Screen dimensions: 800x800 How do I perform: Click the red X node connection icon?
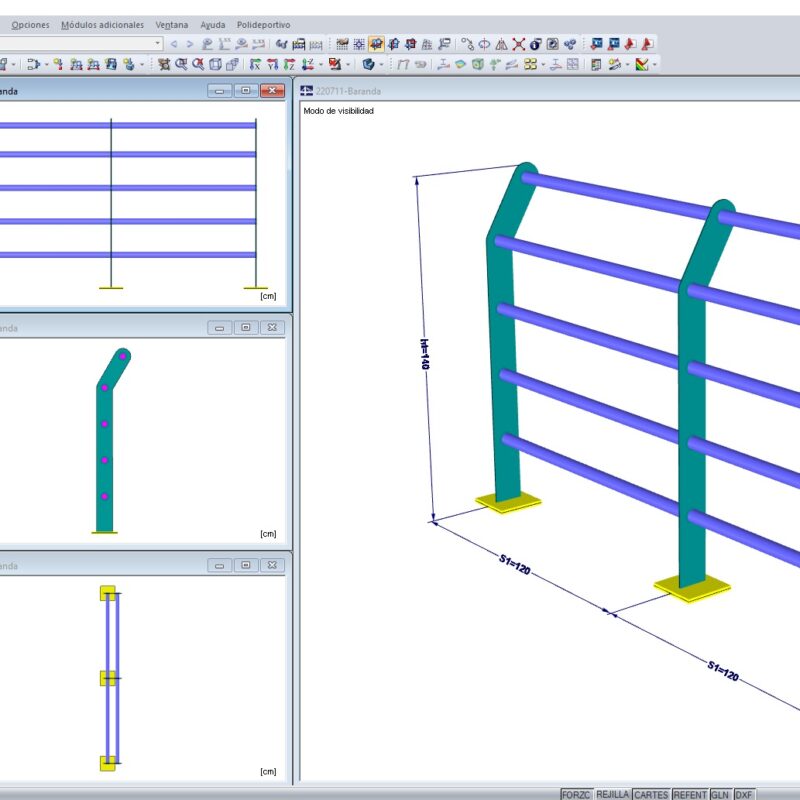[518, 44]
